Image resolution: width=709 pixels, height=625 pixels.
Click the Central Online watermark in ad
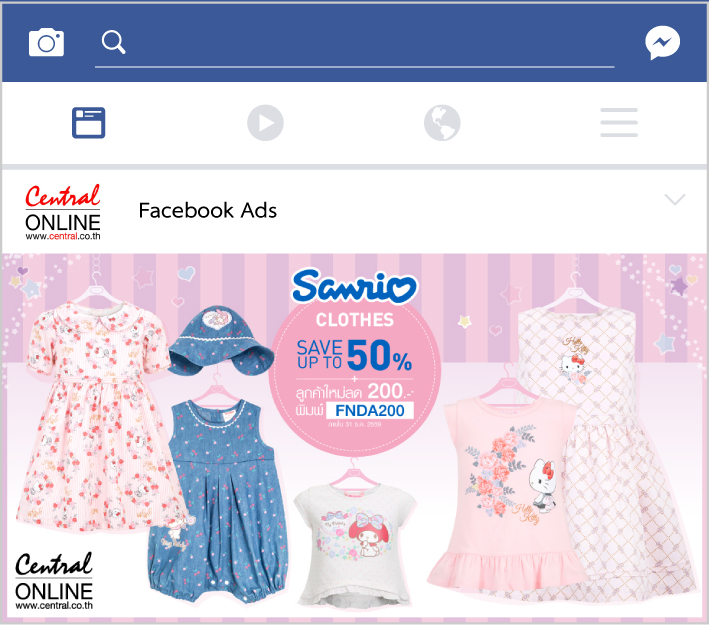pos(54,581)
